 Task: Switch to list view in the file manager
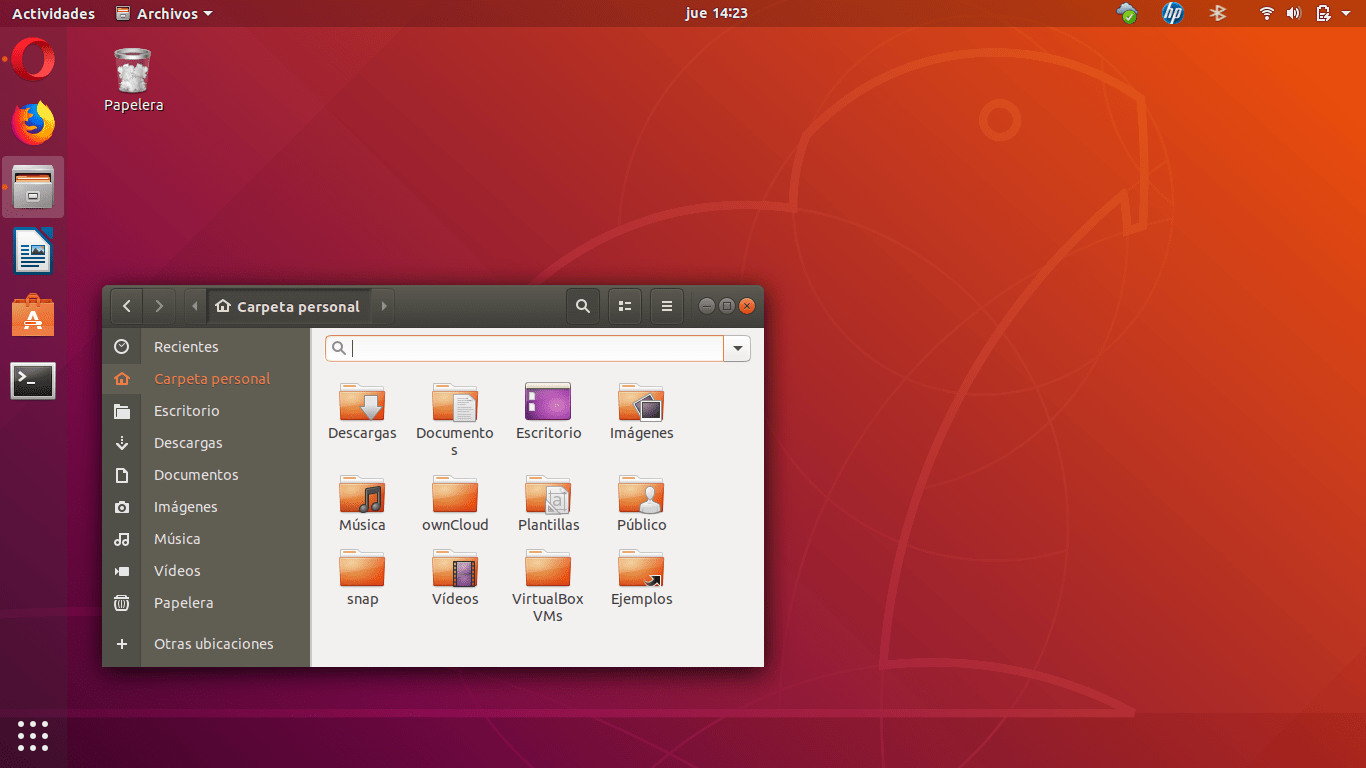point(624,306)
